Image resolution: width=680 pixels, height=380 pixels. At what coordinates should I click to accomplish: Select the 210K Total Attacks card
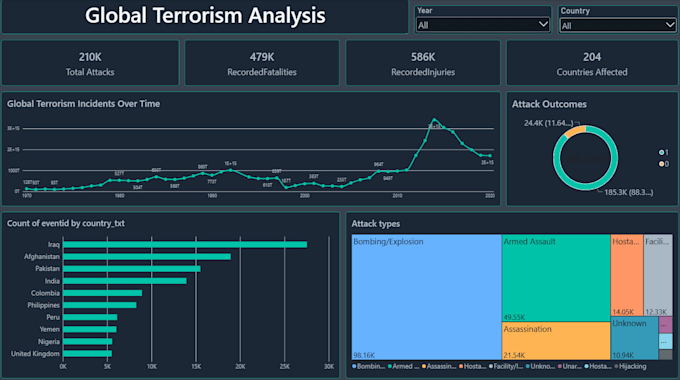pos(90,63)
